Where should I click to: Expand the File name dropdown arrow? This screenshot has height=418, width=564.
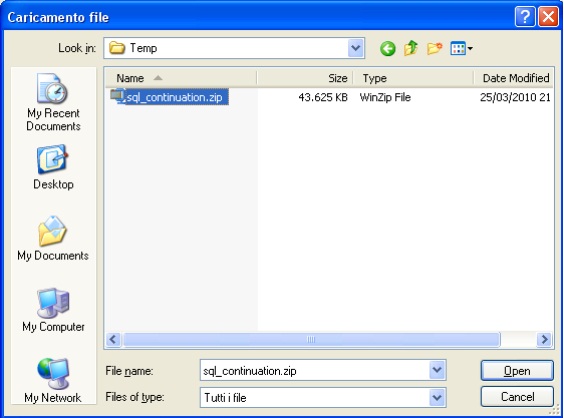[x=437, y=370]
